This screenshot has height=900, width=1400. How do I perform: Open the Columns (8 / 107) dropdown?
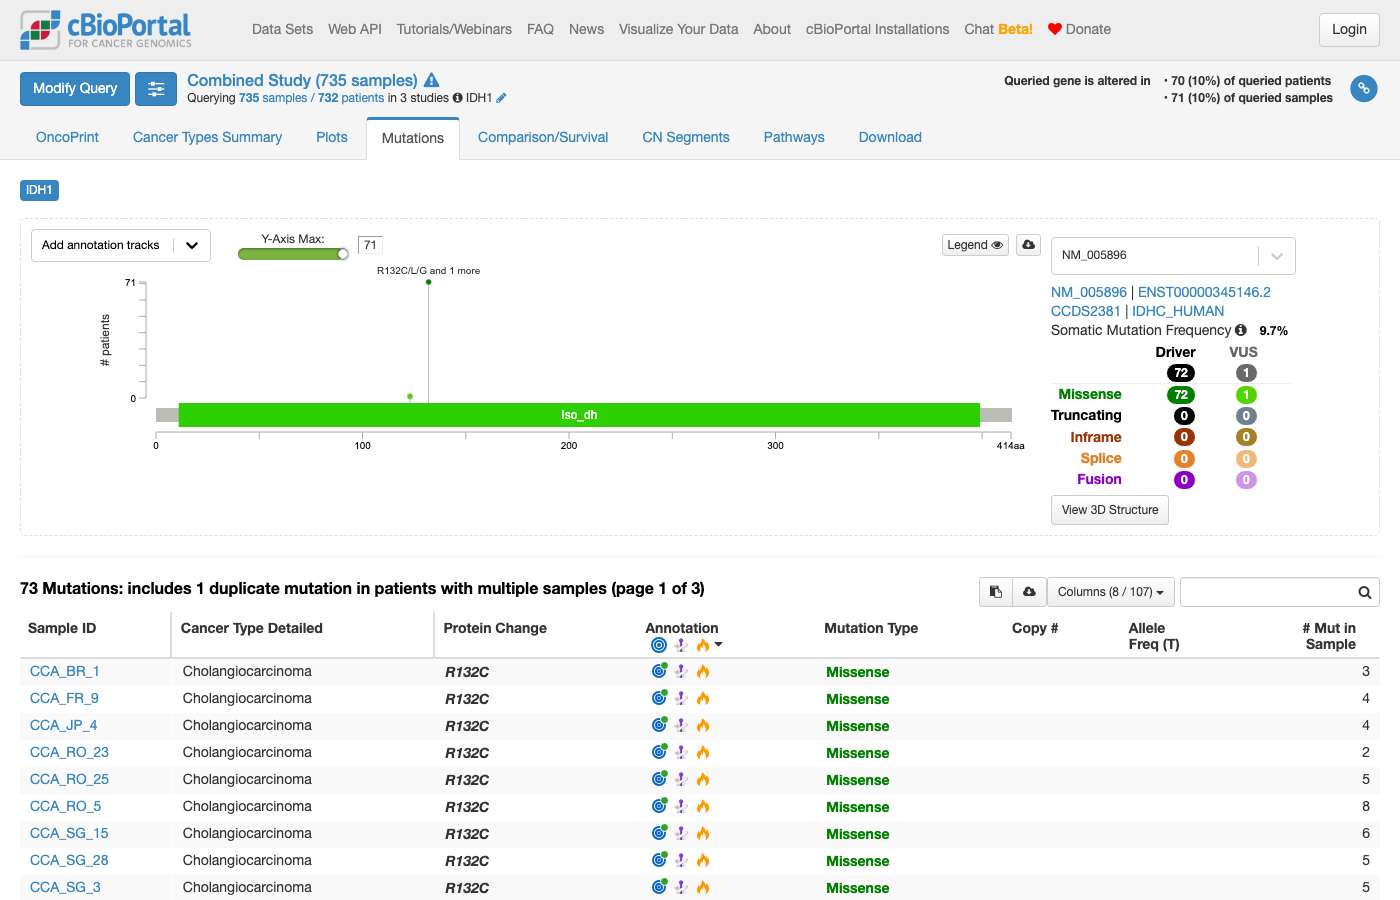click(x=1110, y=592)
